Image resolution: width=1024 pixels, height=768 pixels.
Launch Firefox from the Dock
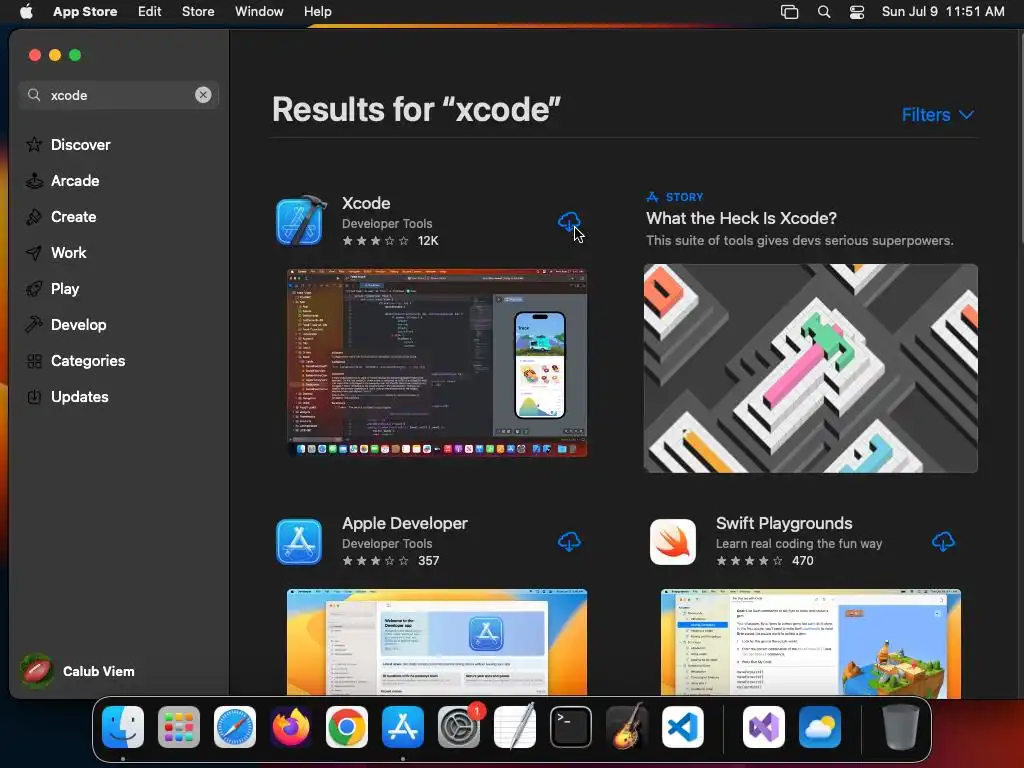291,727
